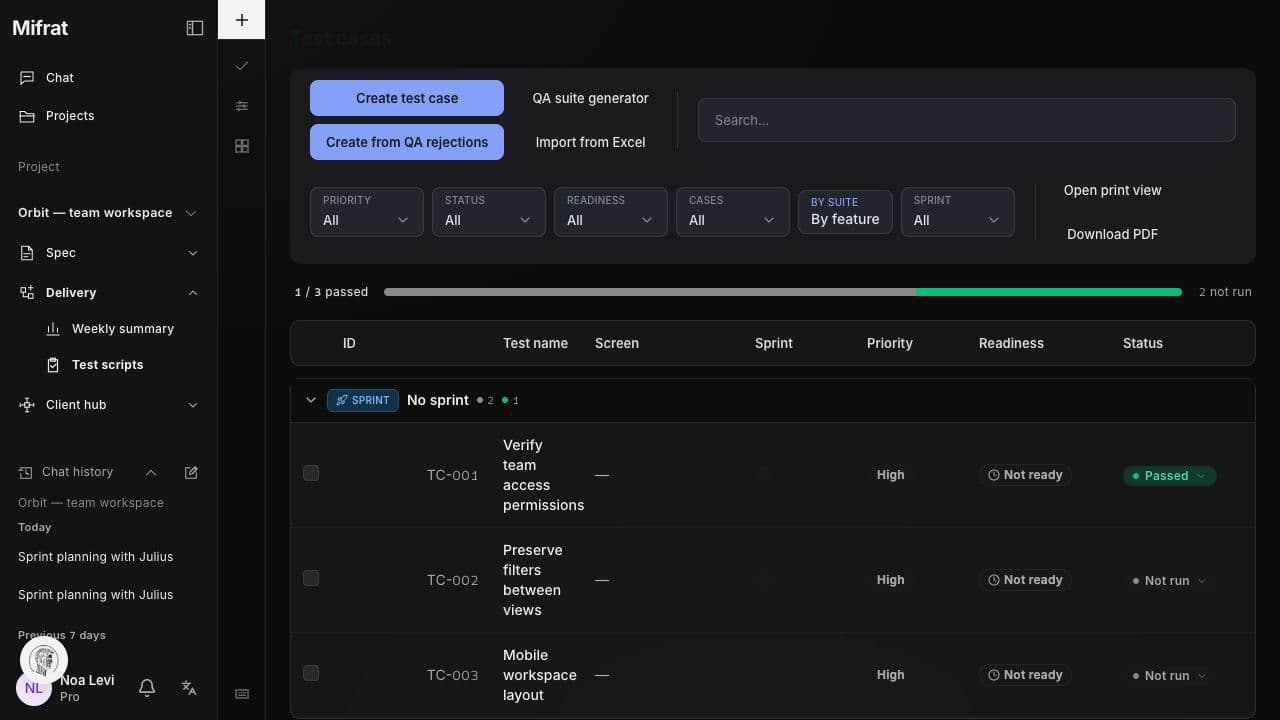This screenshot has height=720, width=1280.
Task: Click the language translate icon
Action: click(189, 687)
